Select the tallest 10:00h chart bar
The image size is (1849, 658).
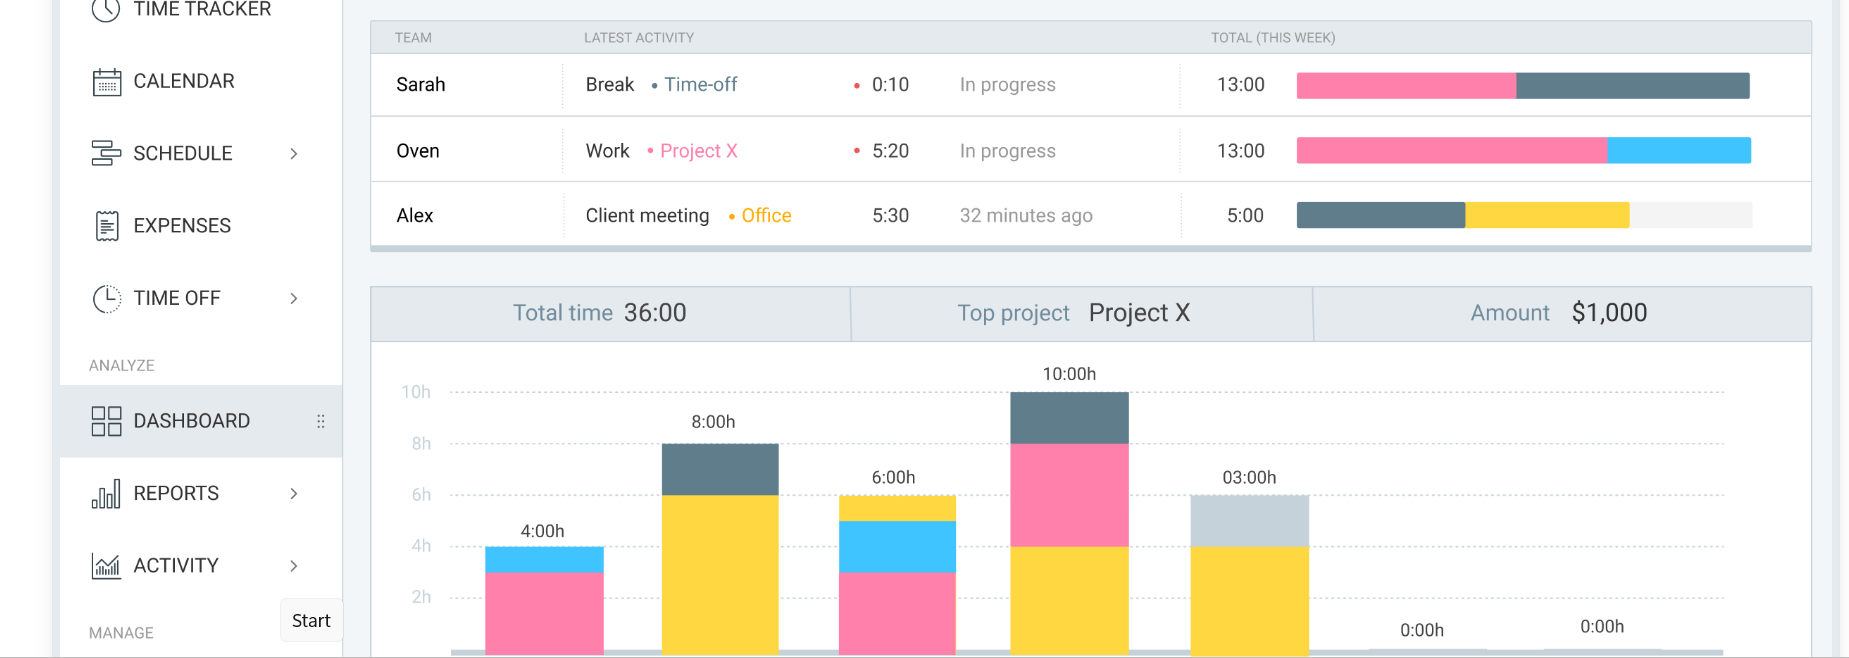tap(1068, 520)
